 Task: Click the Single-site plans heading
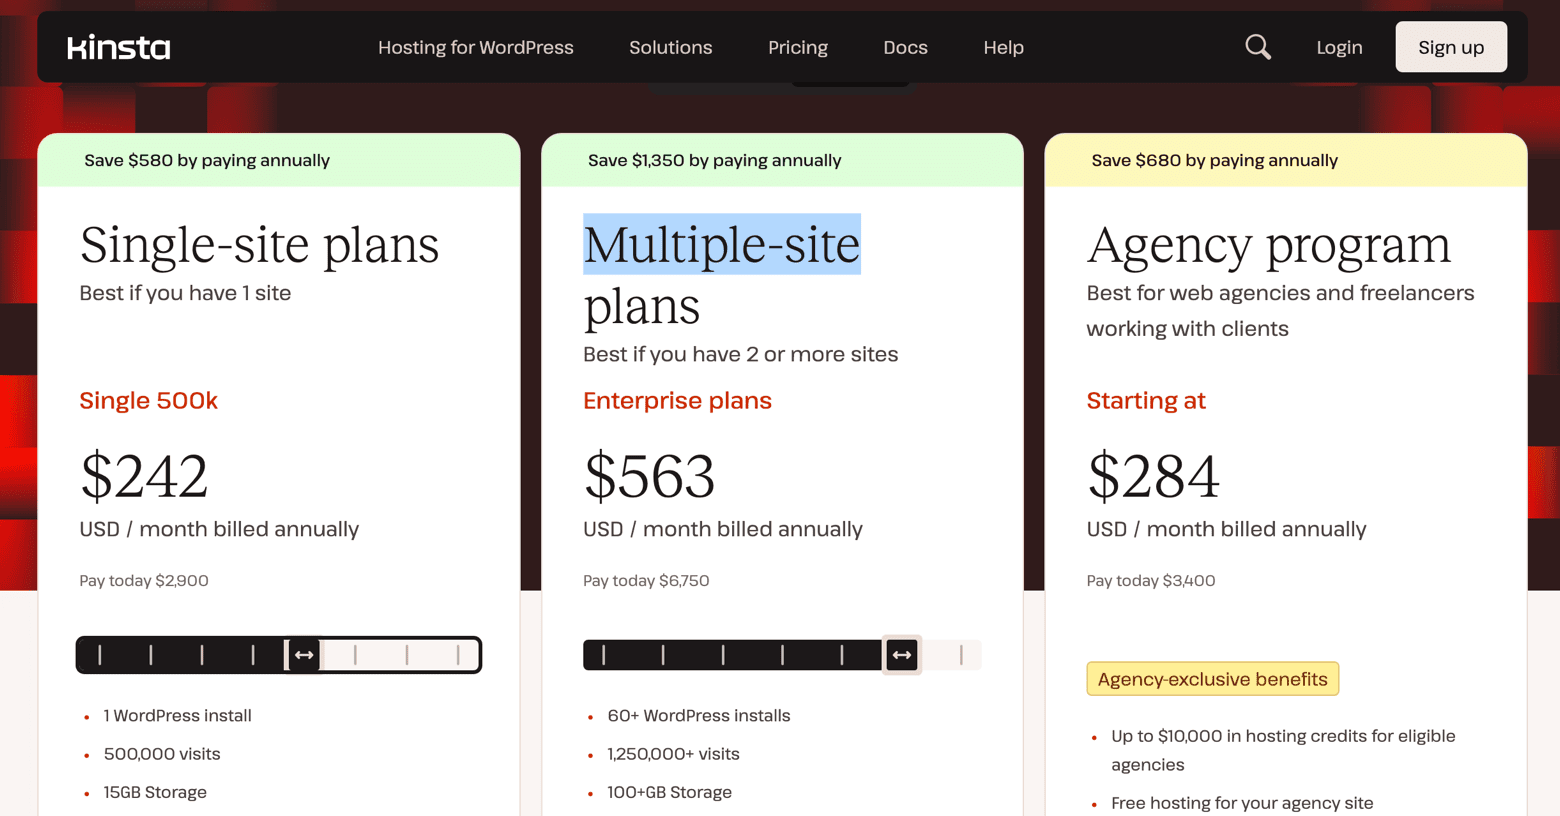(259, 245)
